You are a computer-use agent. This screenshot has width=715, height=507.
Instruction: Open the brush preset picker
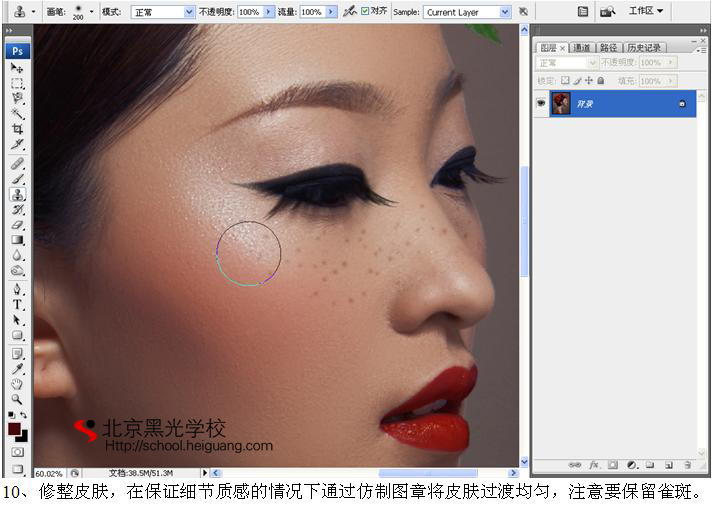pyautogui.click(x=91, y=12)
